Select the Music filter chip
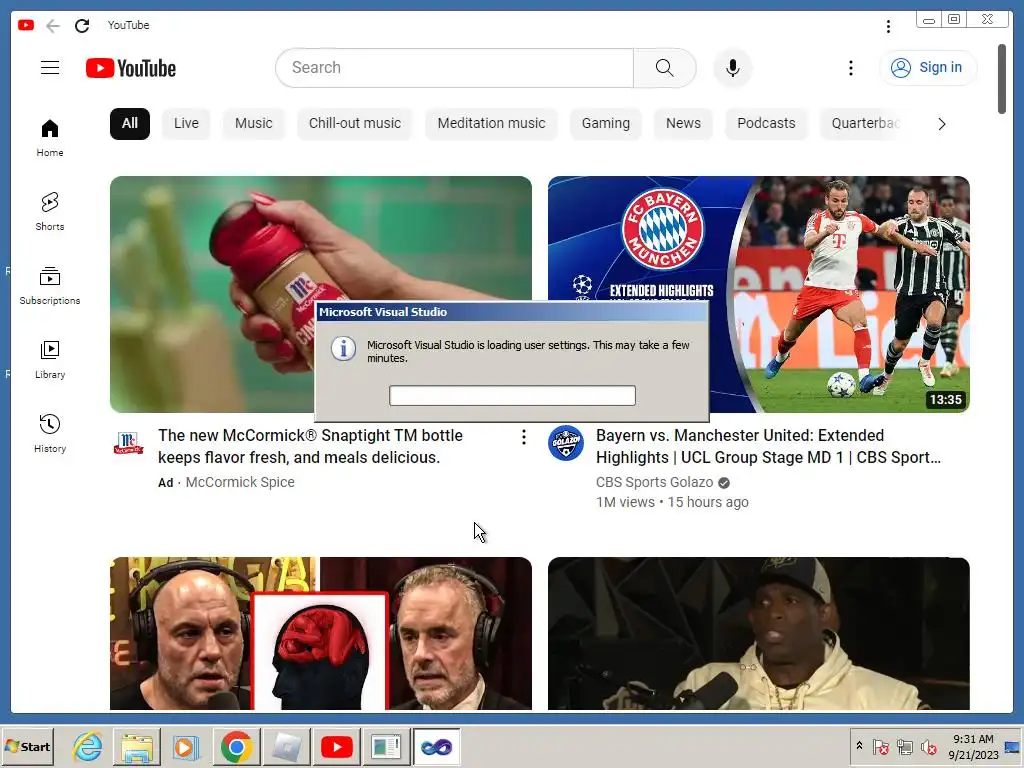The image size is (1024, 768). (253, 123)
